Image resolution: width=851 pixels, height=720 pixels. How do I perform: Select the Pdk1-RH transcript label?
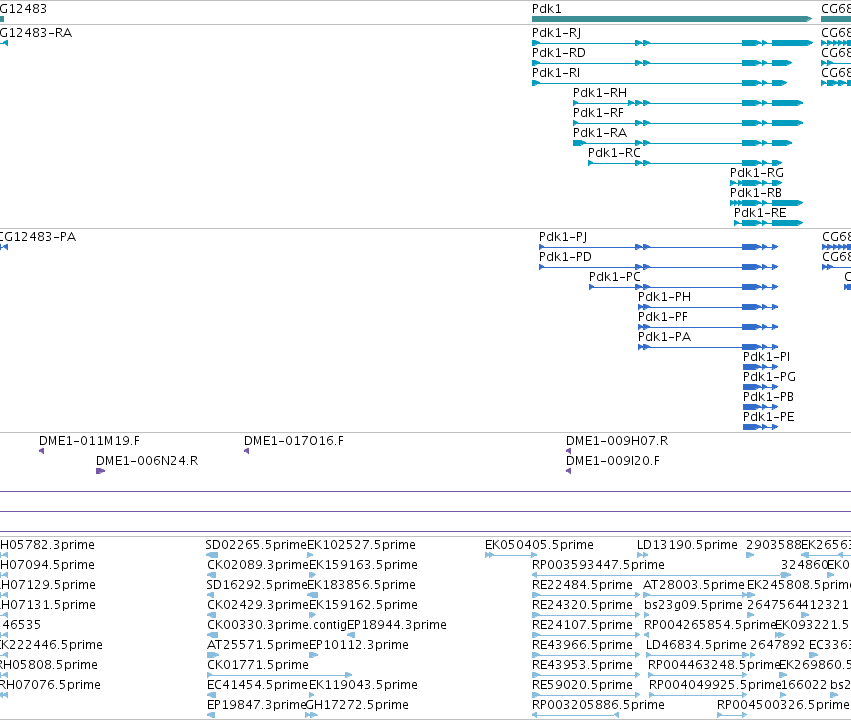pos(600,93)
